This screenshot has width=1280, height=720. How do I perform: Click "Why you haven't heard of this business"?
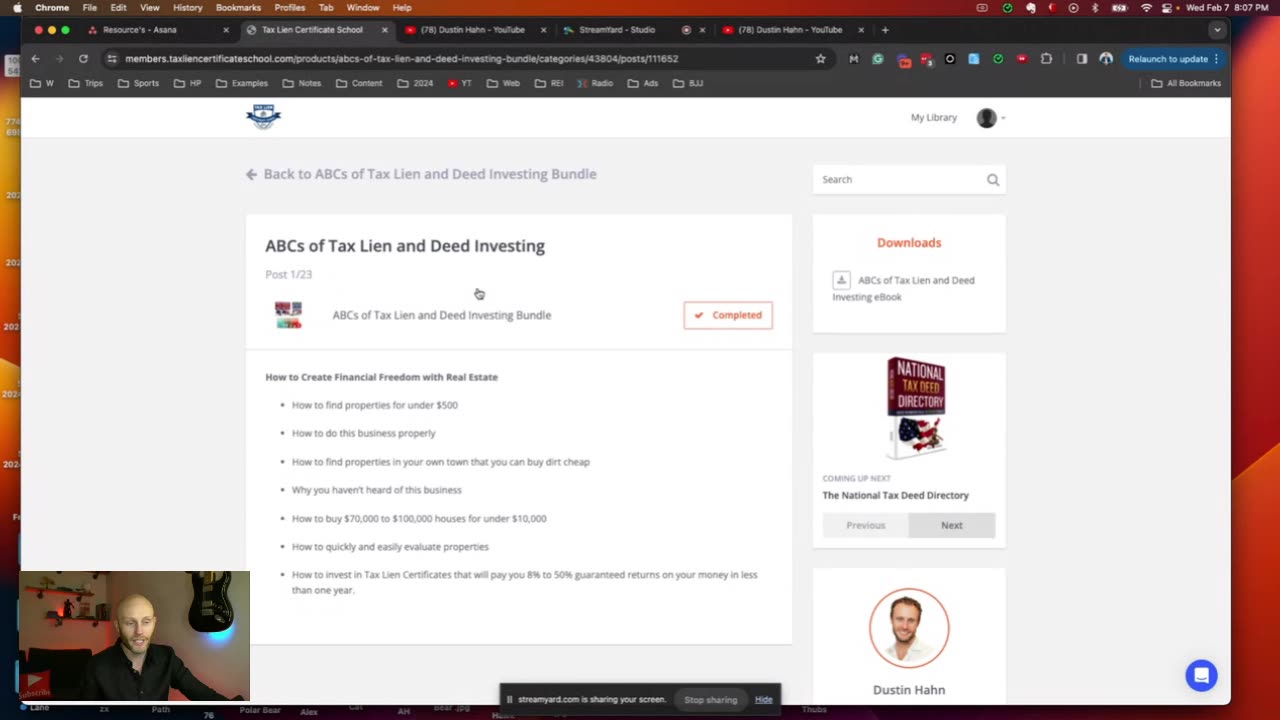377,490
